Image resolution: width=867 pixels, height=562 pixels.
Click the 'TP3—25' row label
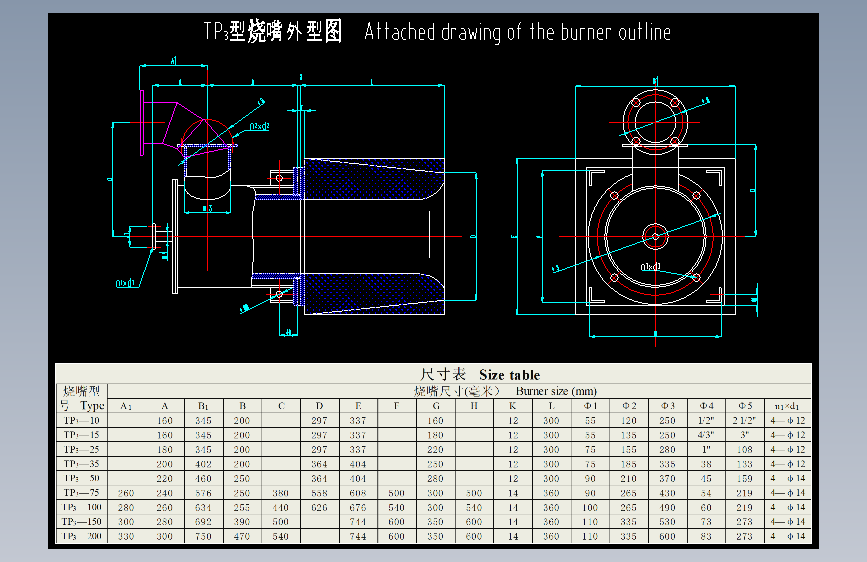(81, 449)
